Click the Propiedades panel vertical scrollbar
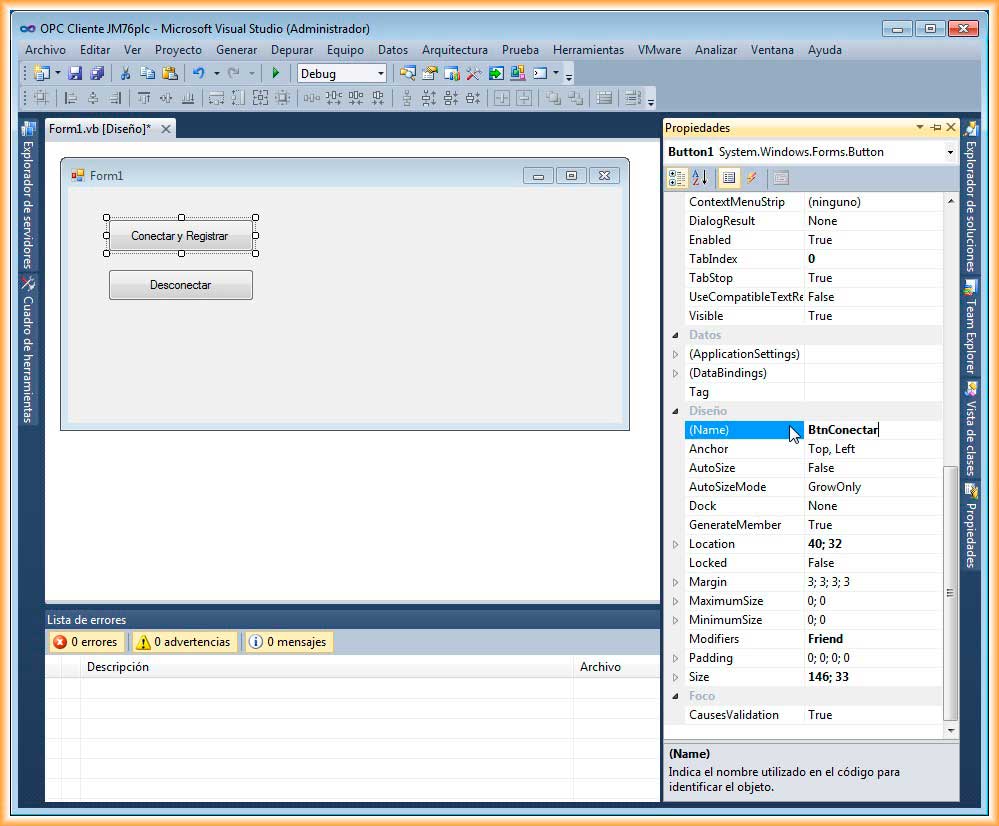The image size is (999, 826). [x=950, y=592]
